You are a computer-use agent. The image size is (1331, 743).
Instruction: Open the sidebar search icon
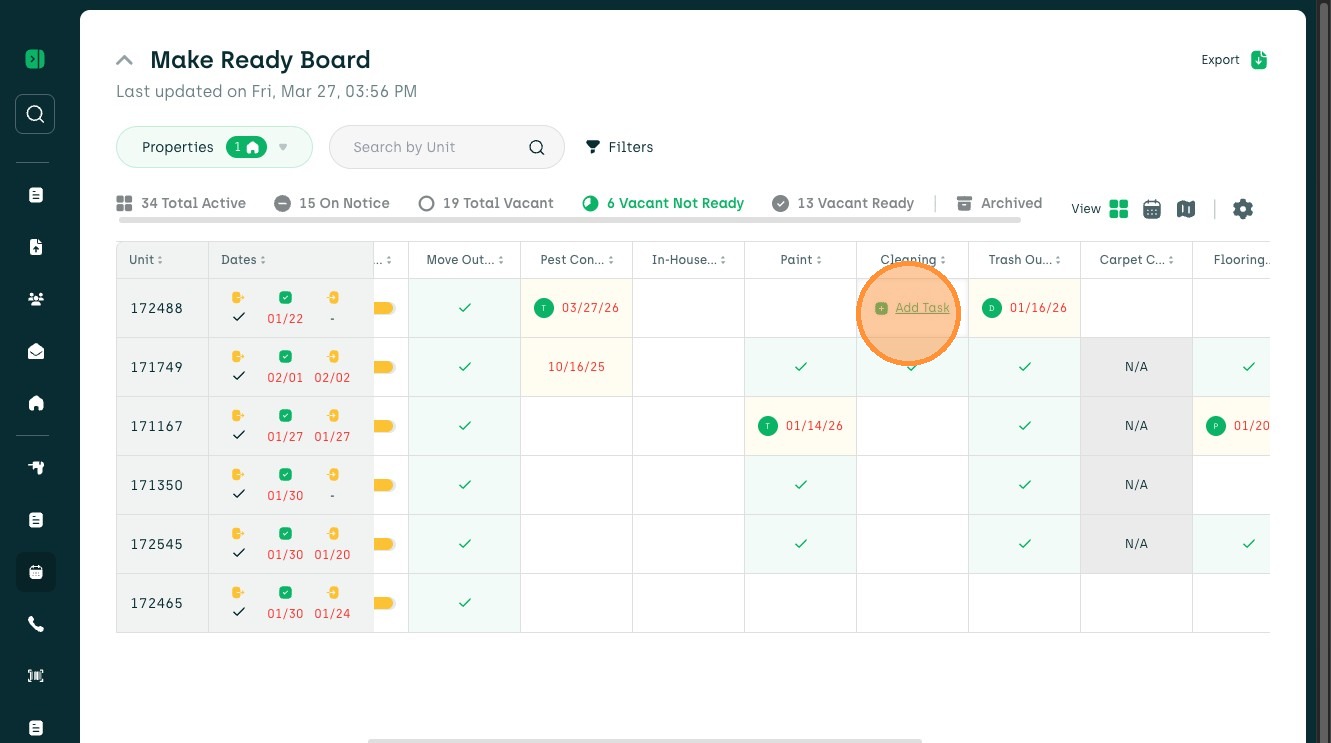(x=35, y=114)
